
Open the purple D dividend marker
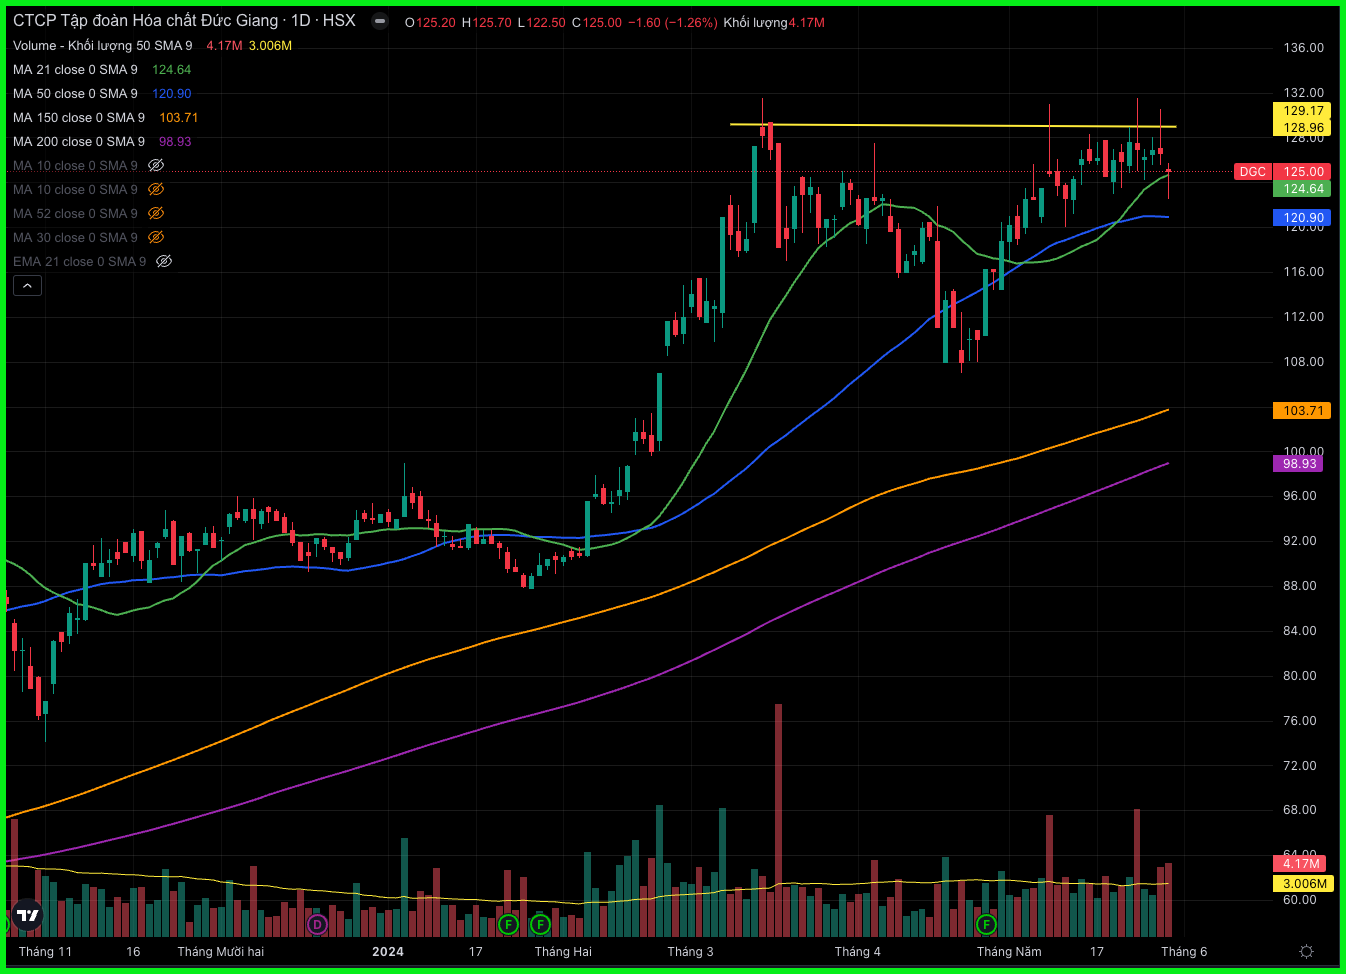coord(317,924)
